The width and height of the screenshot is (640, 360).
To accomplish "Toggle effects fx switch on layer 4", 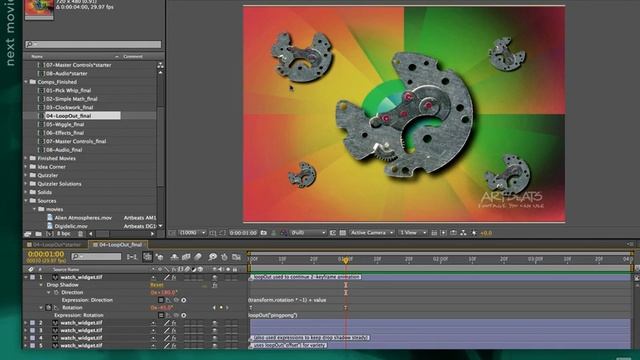I will (173, 338).
